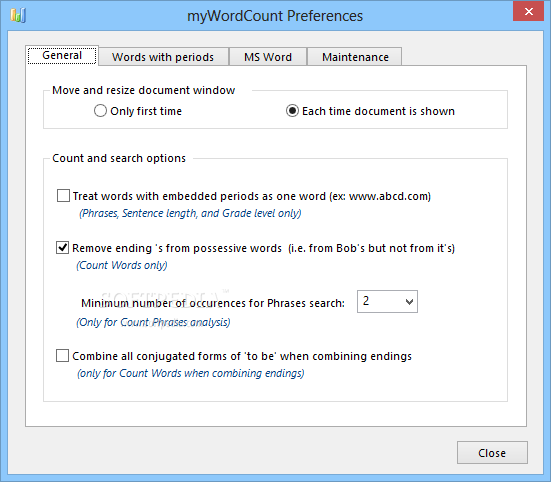Click the 'Minimum number of occurences for Phrases search:' label
The image size is (551, 482).
[x=213, y=303]
